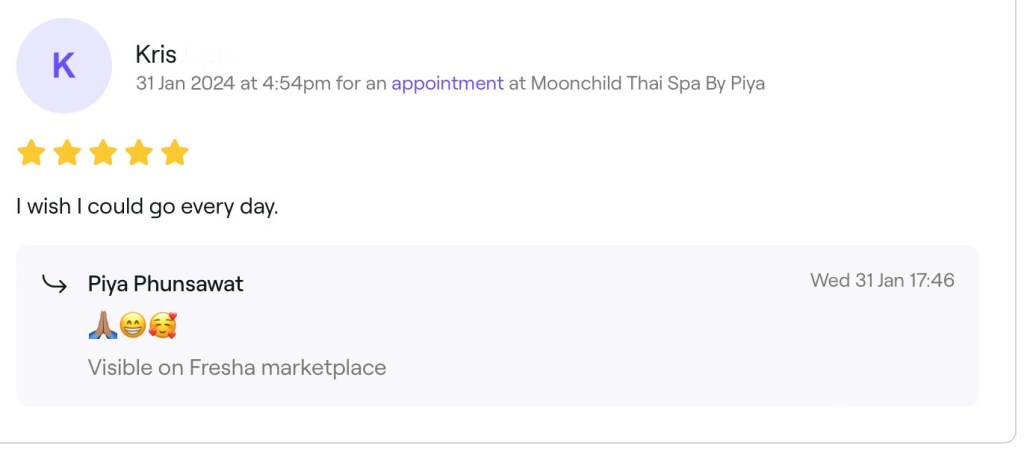Click the smiling face with hearts emoji
The height and width of the screenshot is (457, 1024).
coord(162,325)
